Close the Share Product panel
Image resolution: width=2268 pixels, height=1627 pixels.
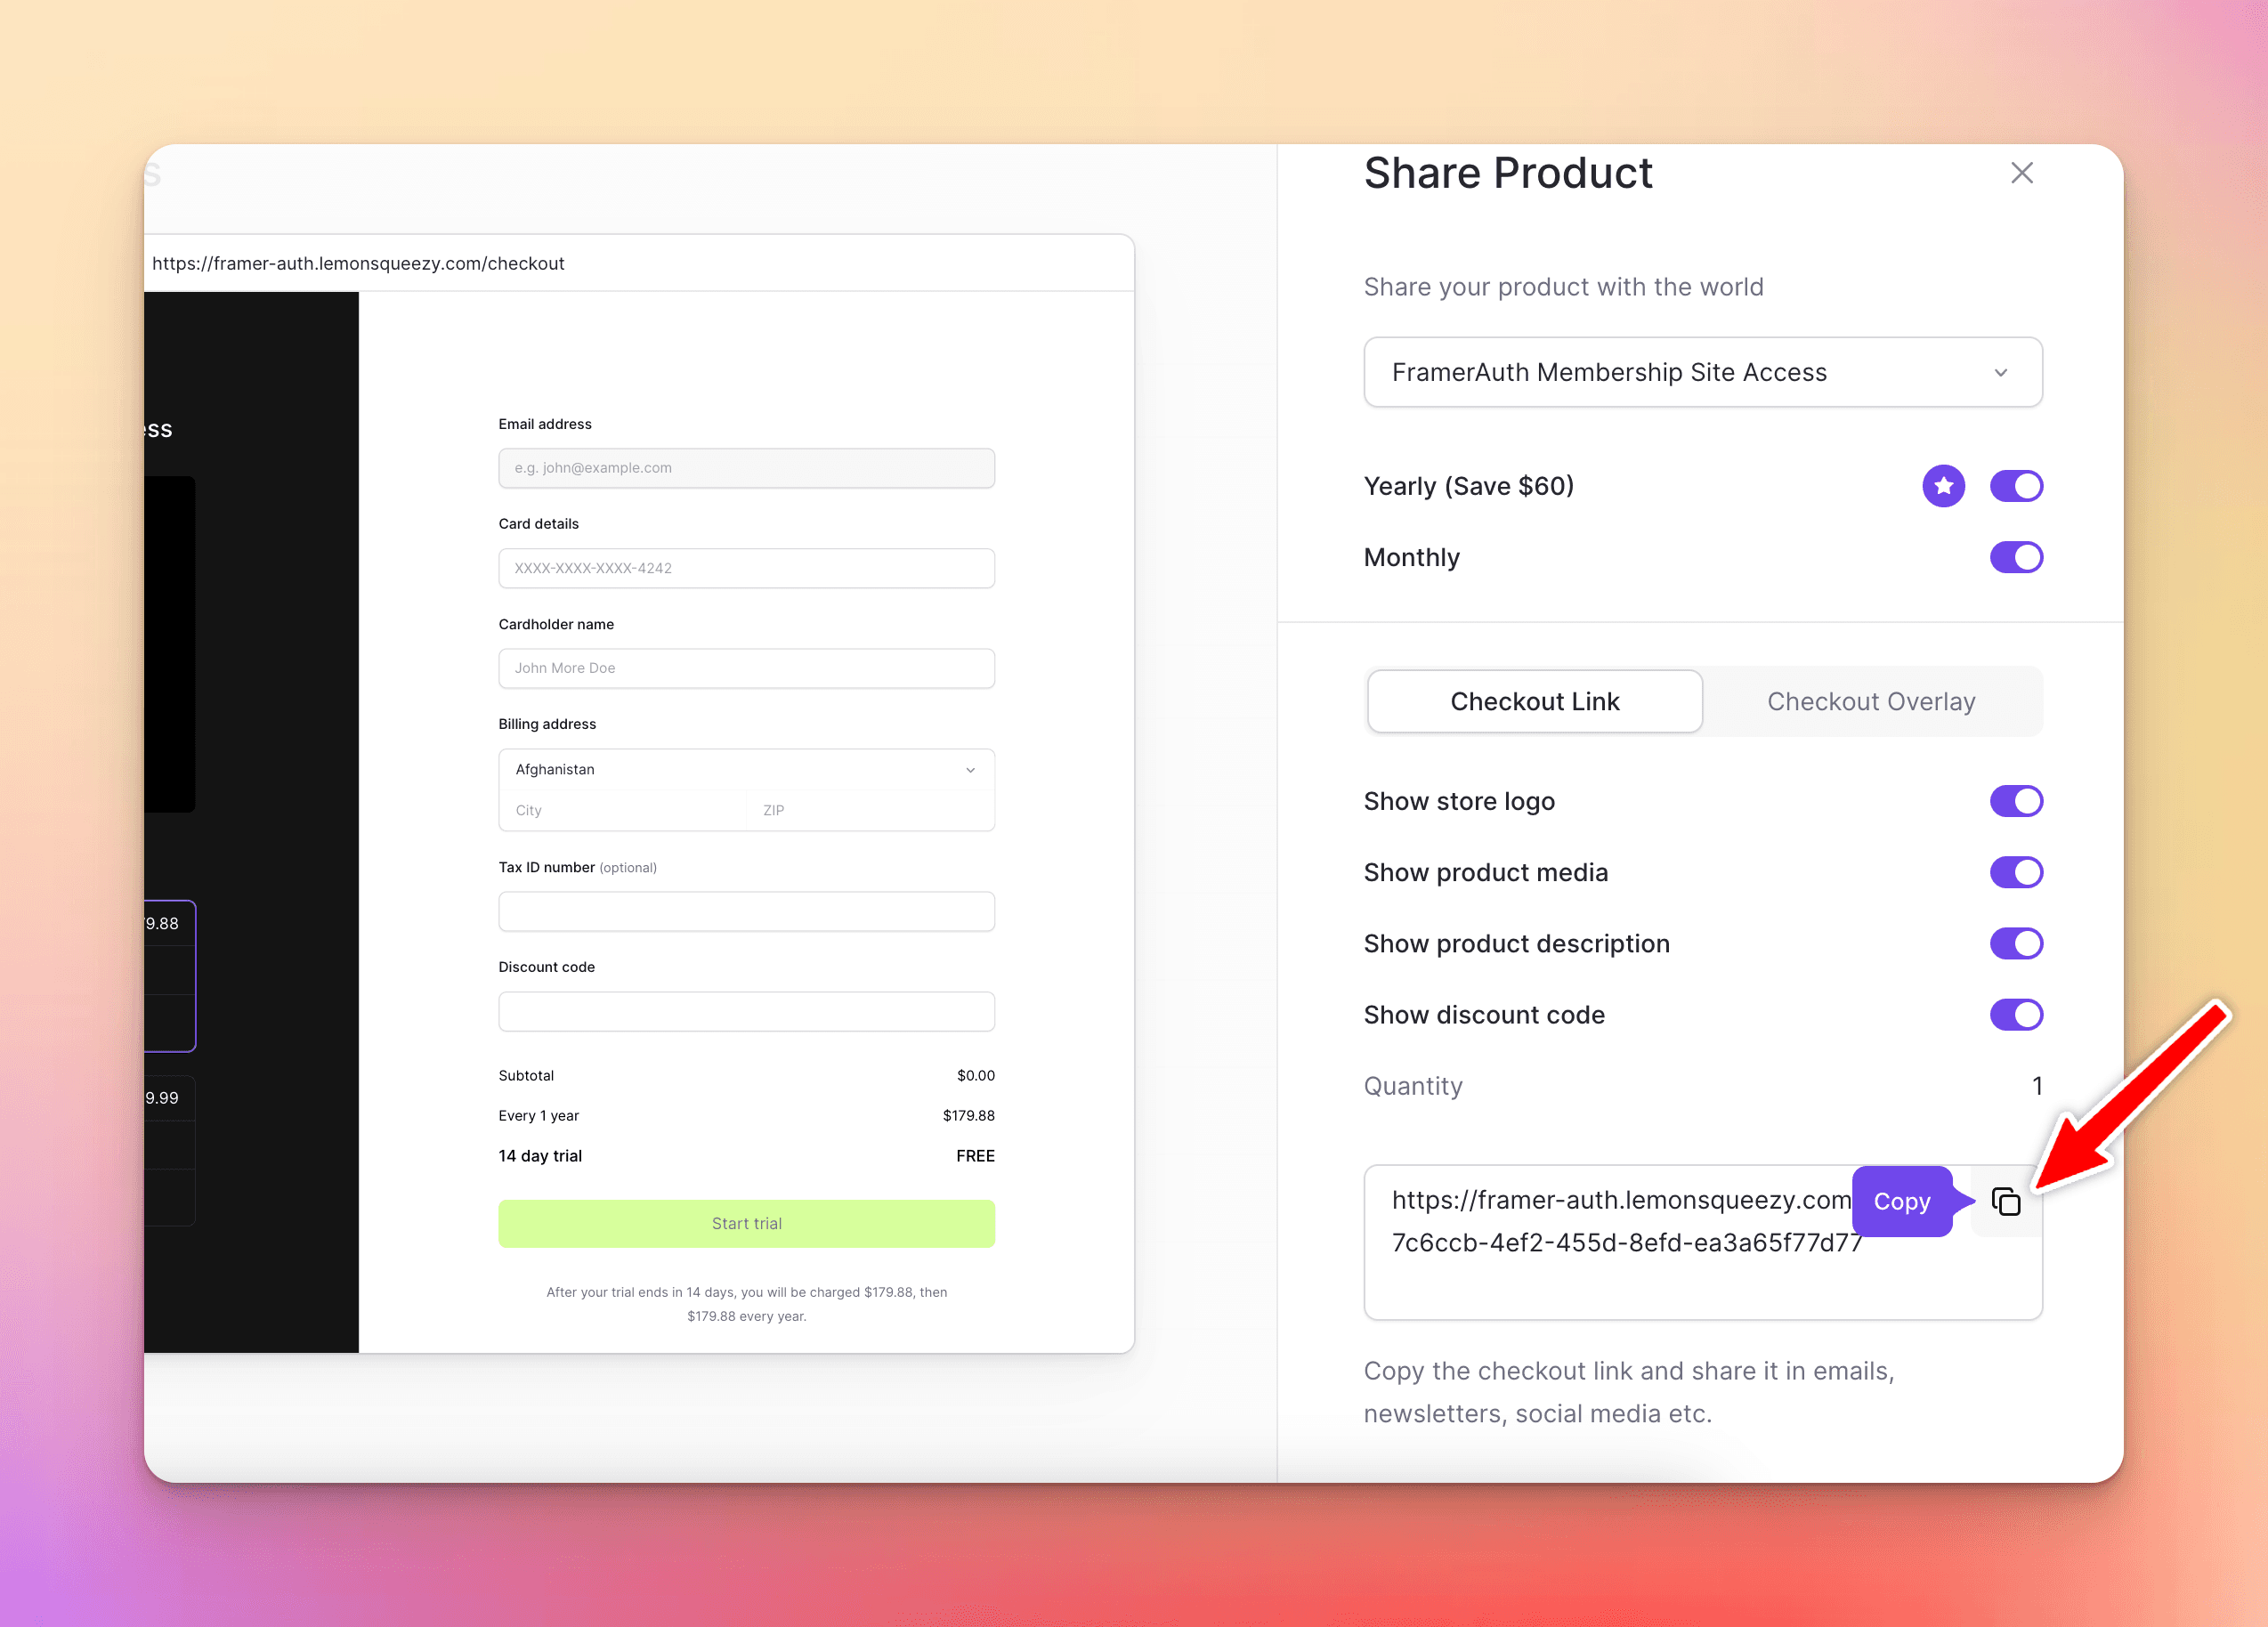click(2021, 173)
